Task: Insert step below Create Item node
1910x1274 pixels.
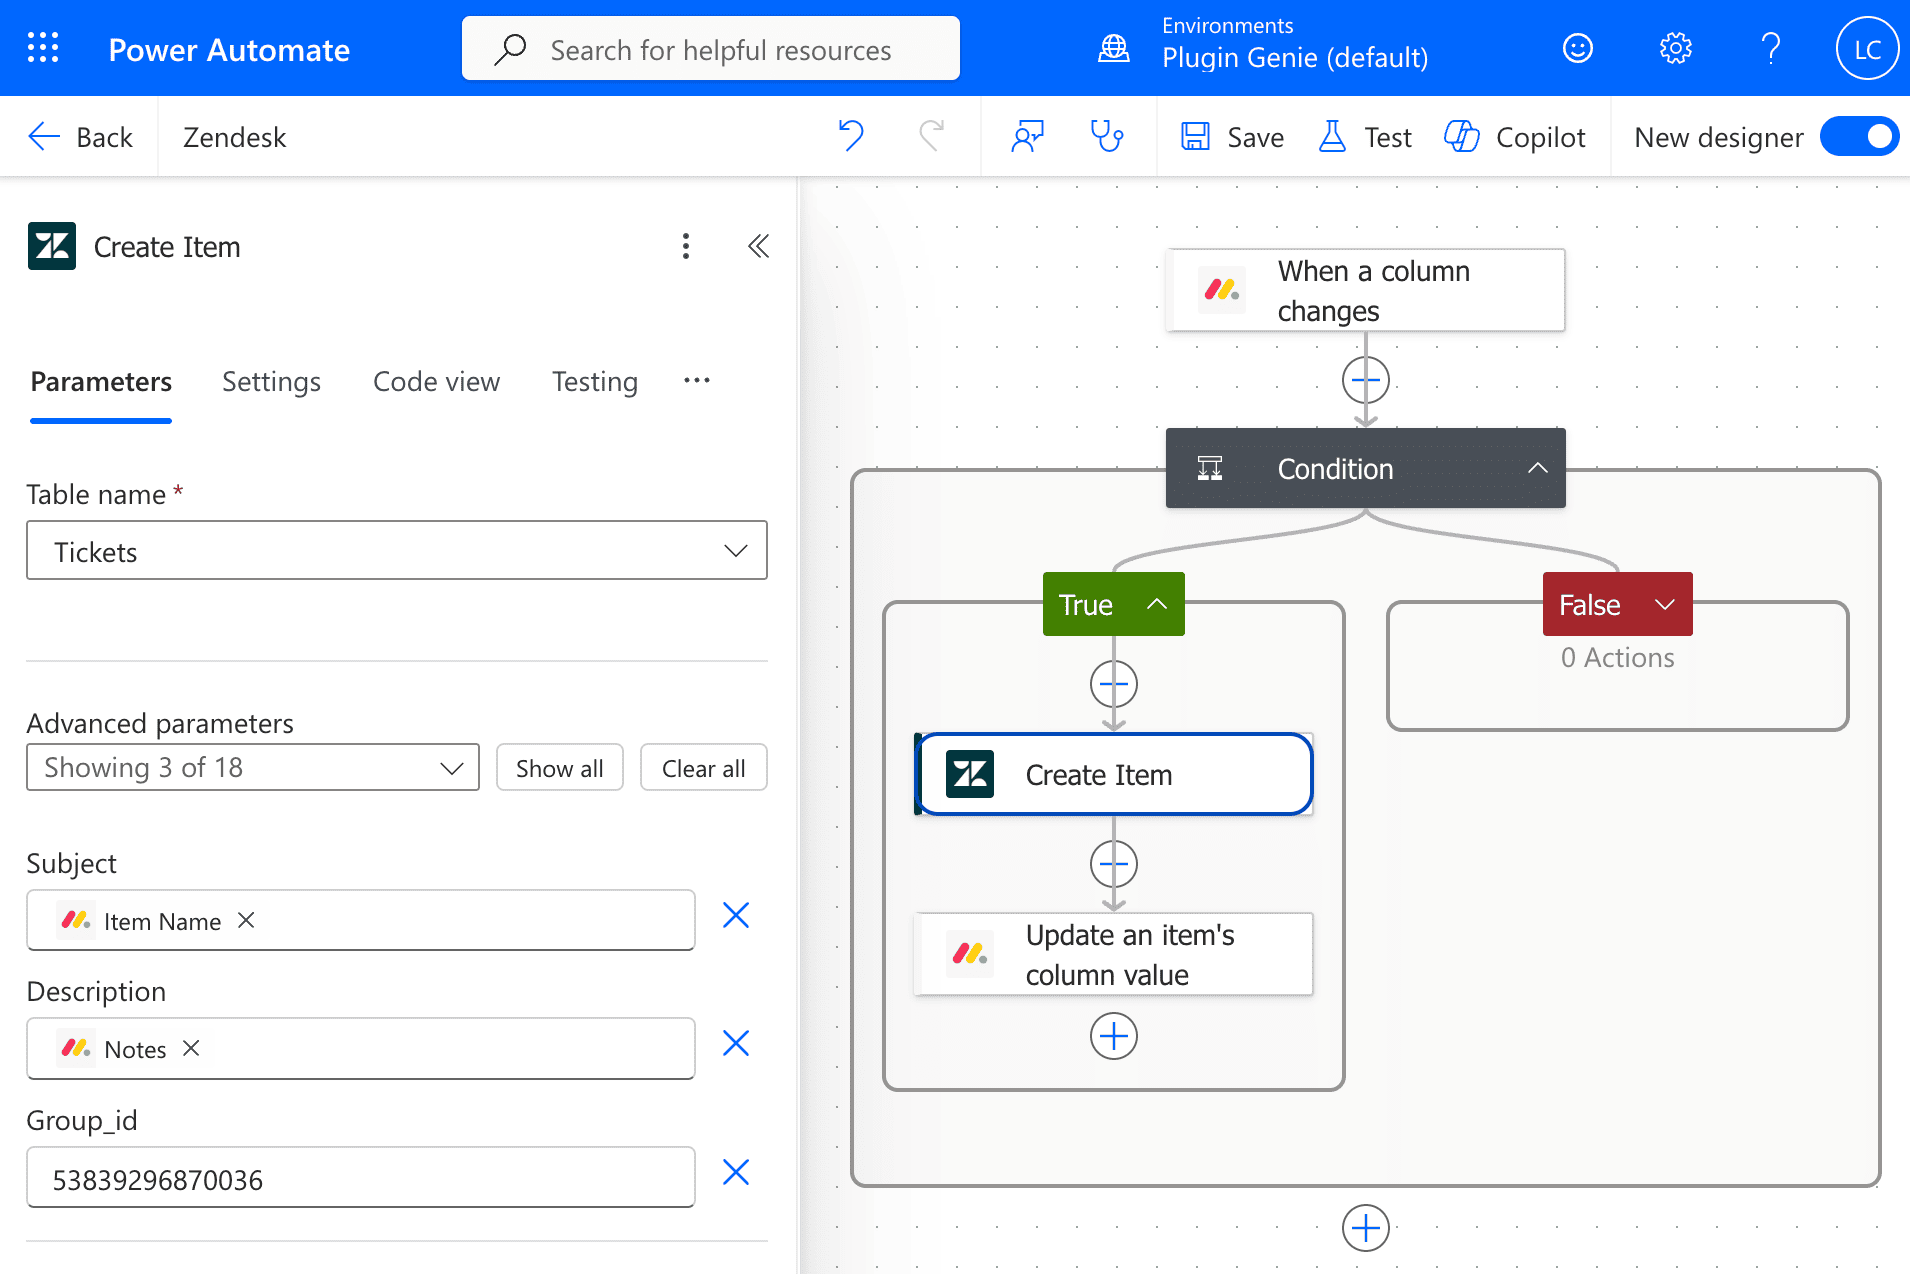Action: click(1114, 864)
